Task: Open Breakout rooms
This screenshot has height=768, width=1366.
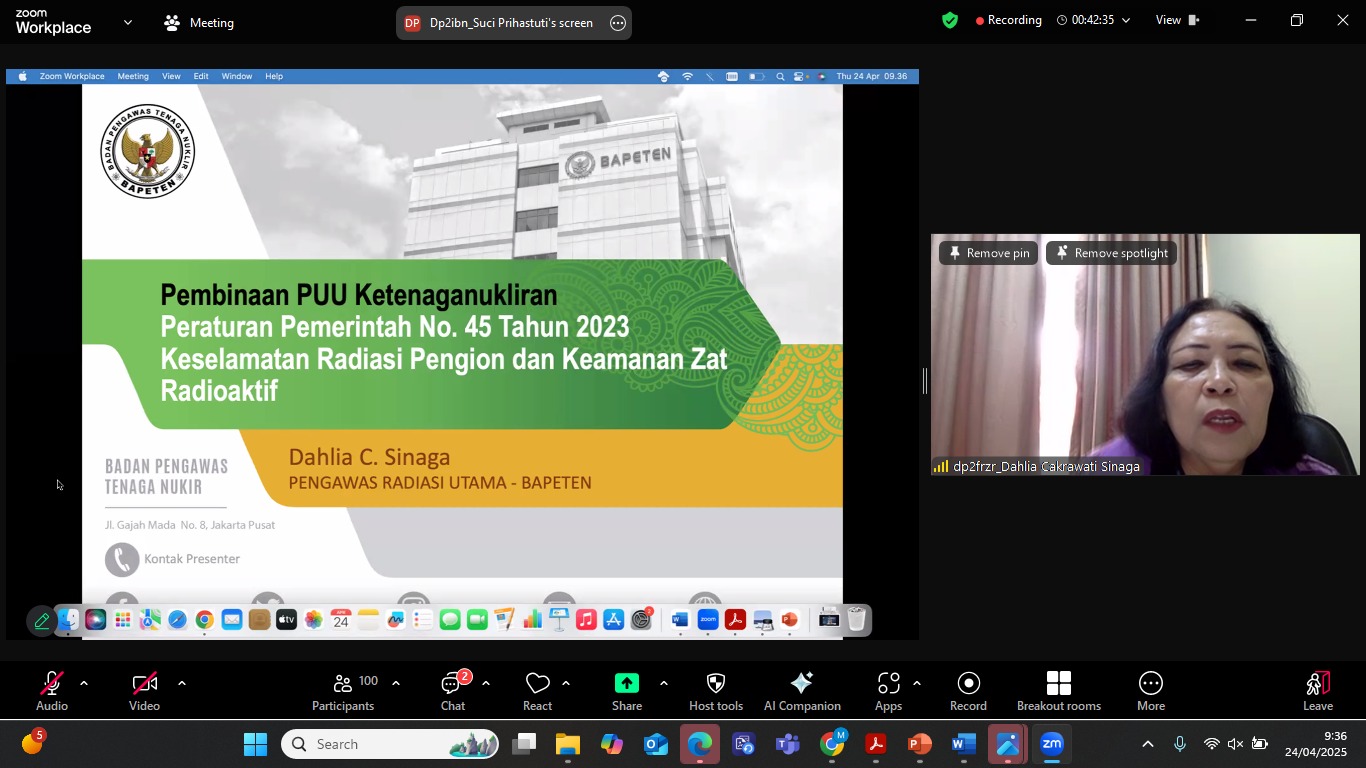Action: point(1059,691)
